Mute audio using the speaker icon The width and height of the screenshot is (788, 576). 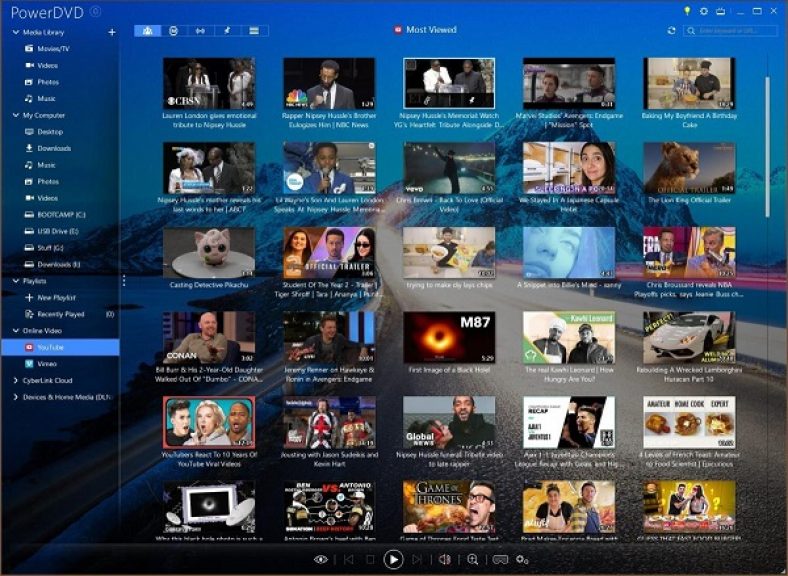click(x=445, y=559)
